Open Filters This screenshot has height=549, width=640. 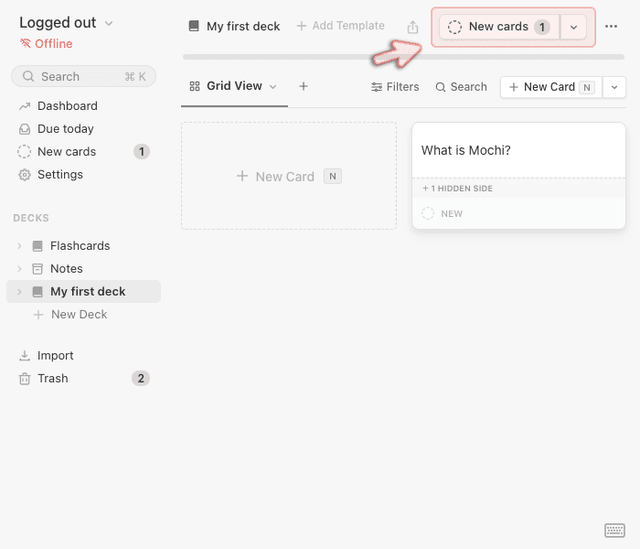395,87
